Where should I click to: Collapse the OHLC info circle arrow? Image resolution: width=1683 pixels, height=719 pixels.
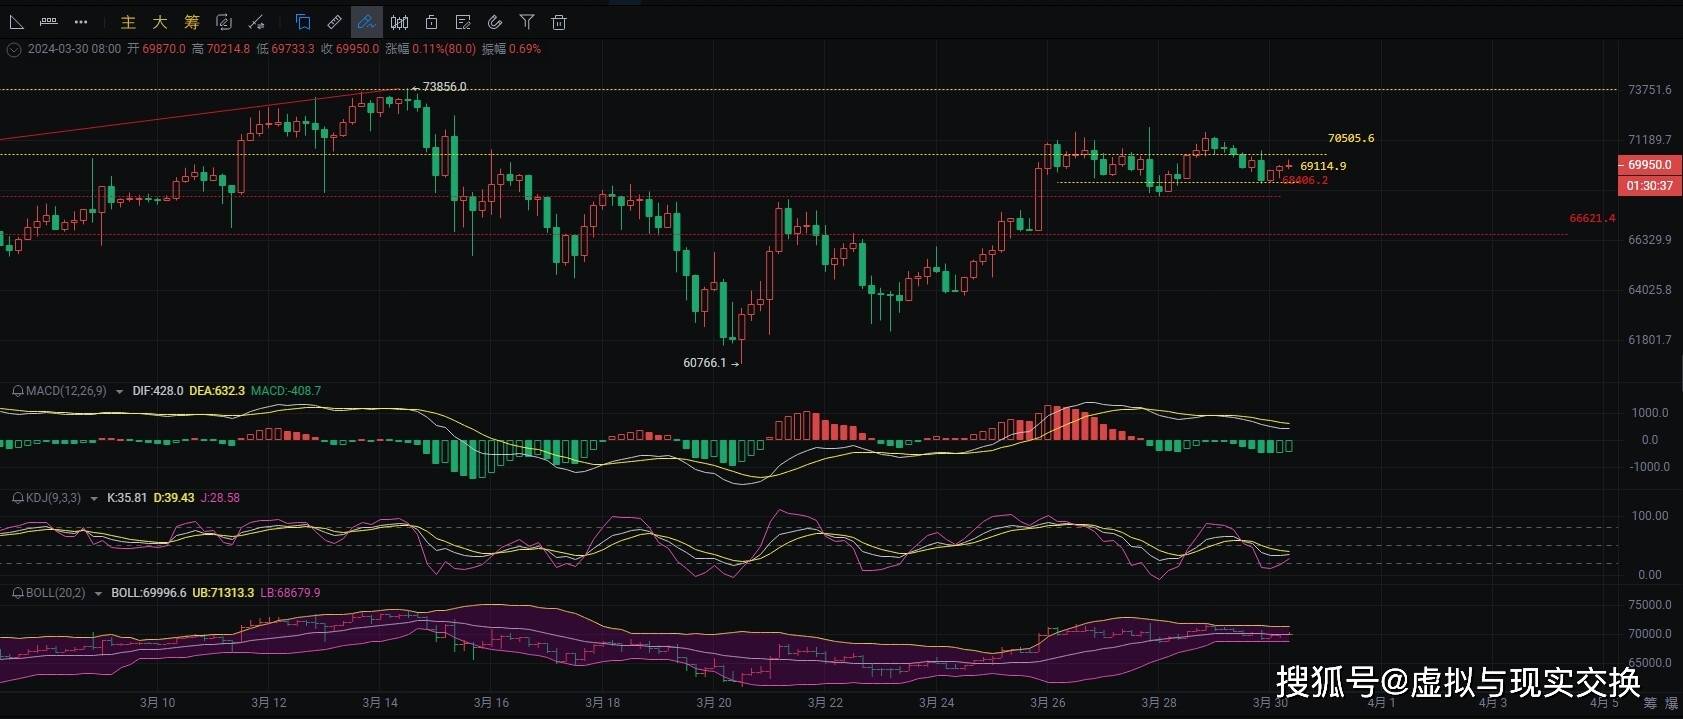[x=14, y=49]
